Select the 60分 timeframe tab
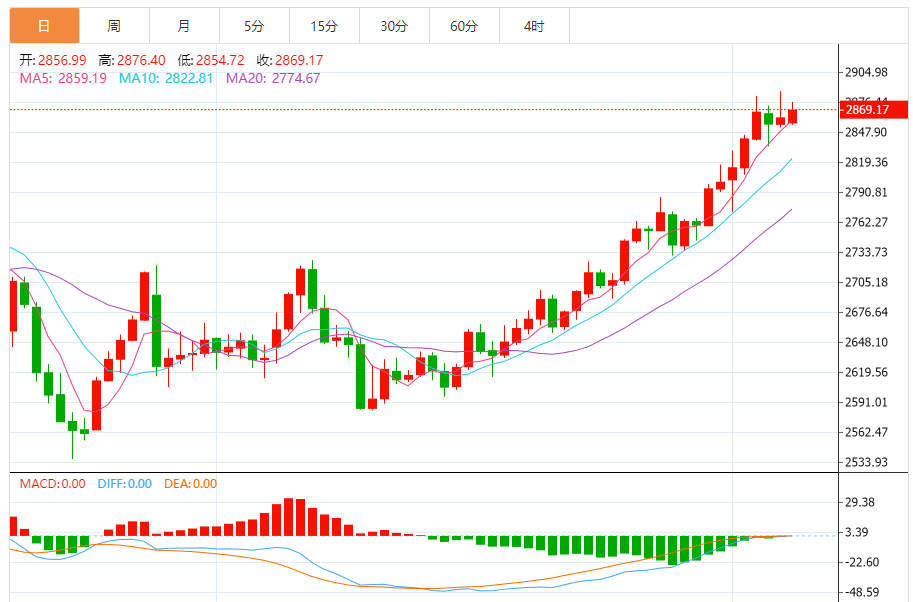 tap(464, 26)
